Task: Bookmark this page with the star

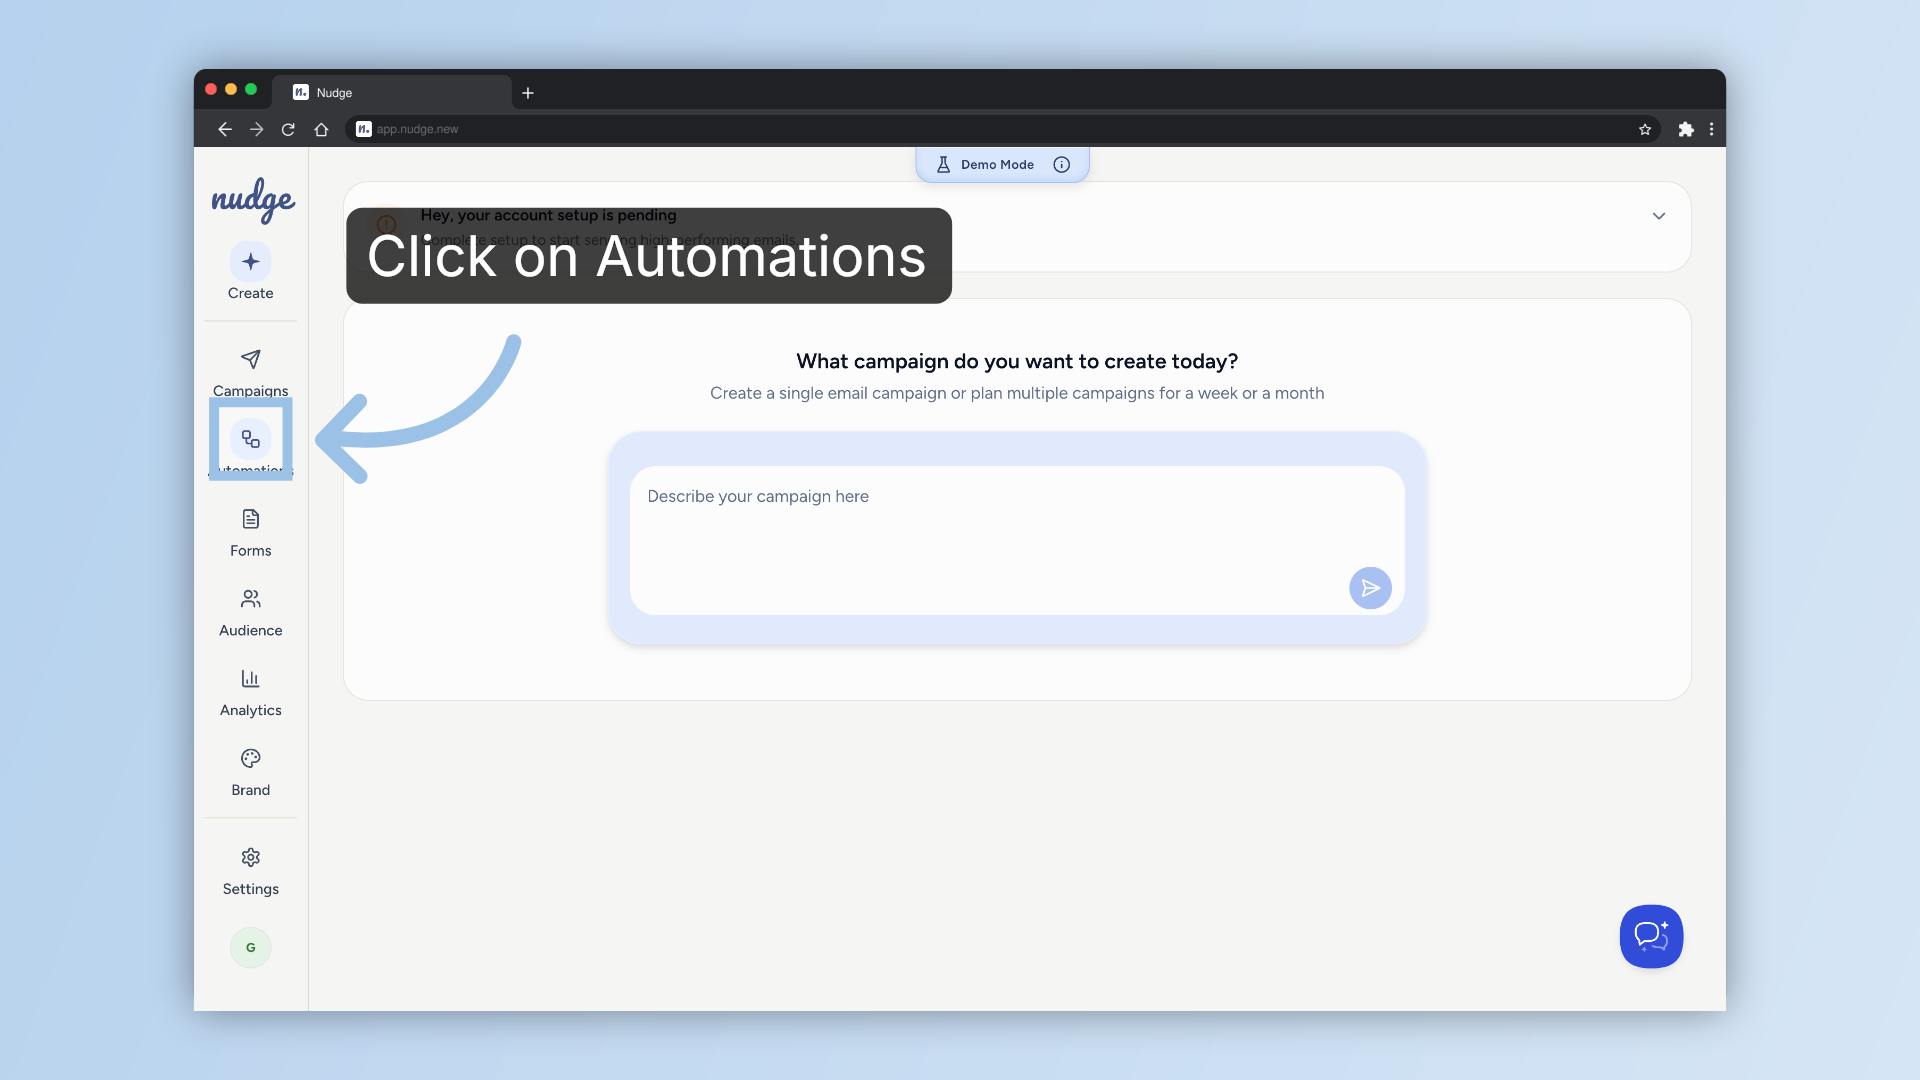Action: pyautogui.click(x=1645, y=129)
